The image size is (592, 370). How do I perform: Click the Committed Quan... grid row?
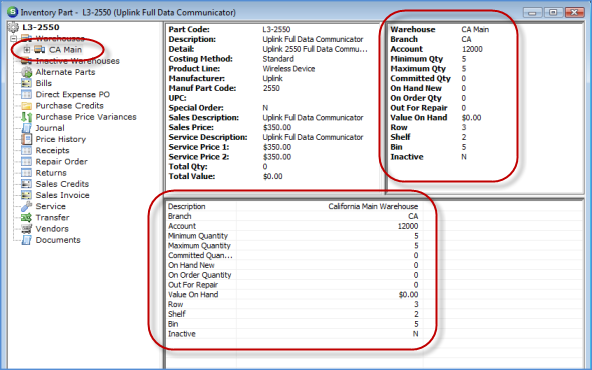click(293, 256)
